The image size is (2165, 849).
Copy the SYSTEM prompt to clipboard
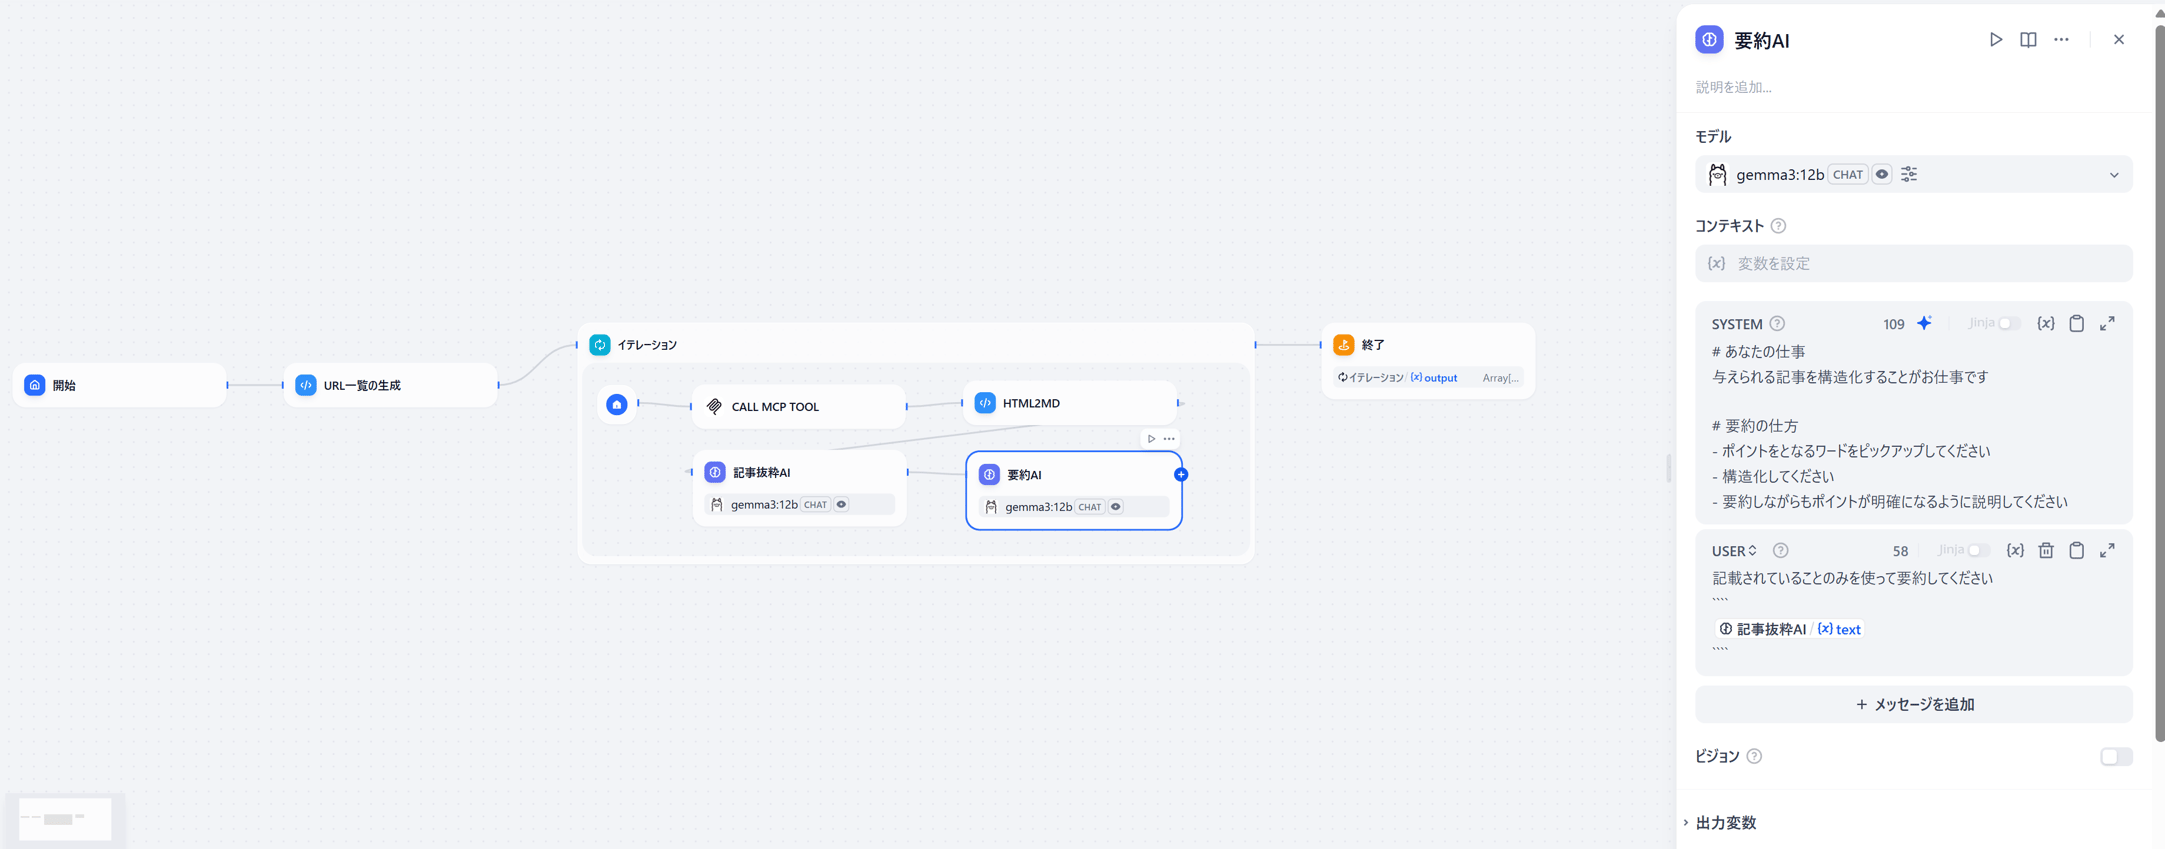pyautogui.click(x=2077, y=323)
